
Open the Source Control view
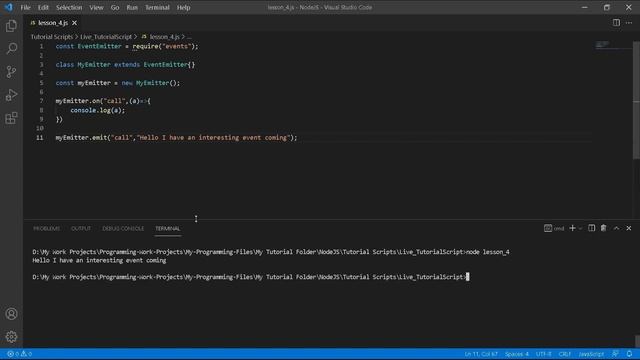pyautogui.click(x=11, y=72)
